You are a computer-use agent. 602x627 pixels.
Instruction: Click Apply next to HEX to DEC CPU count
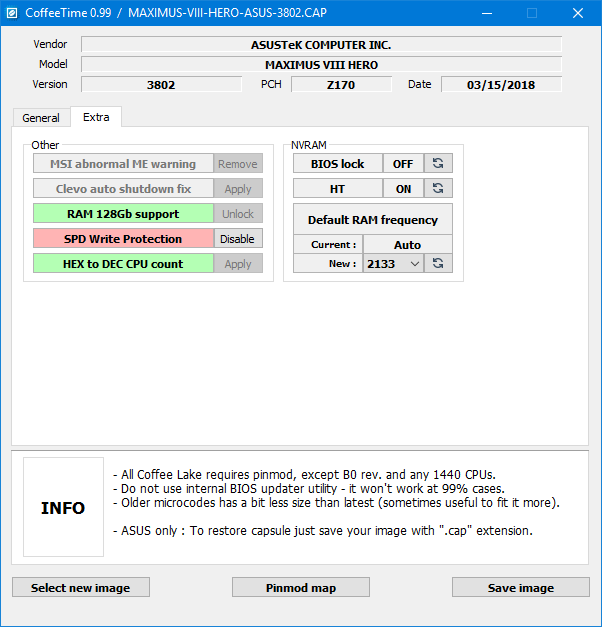[x=238, y=264]
